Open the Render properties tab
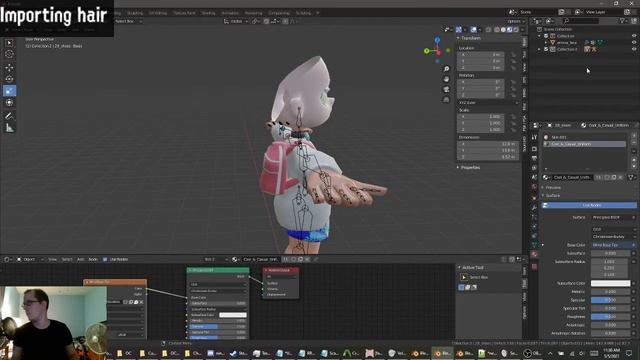Viewport: 640px width, 360px height. (x=534, y=149)
